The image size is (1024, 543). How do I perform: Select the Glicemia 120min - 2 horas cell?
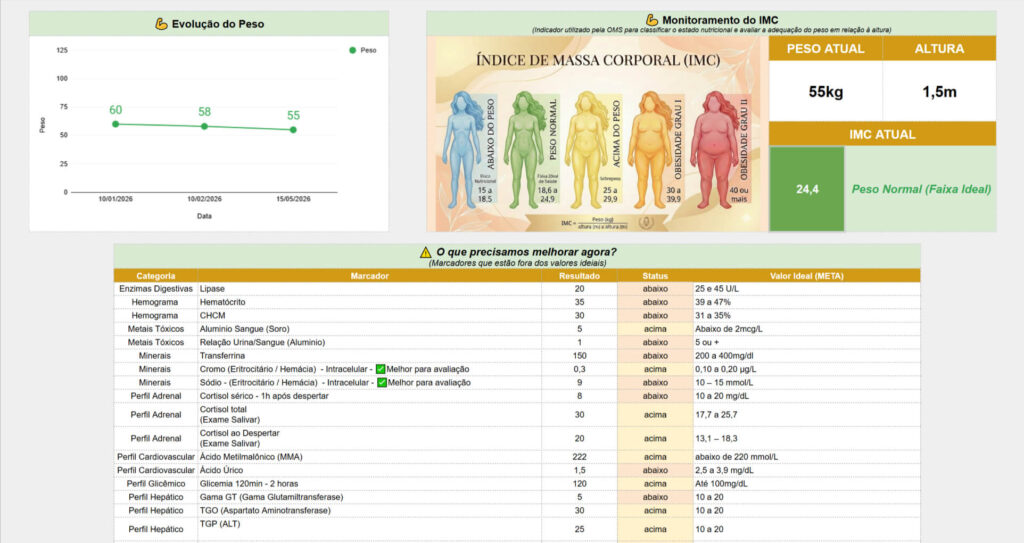370,484
